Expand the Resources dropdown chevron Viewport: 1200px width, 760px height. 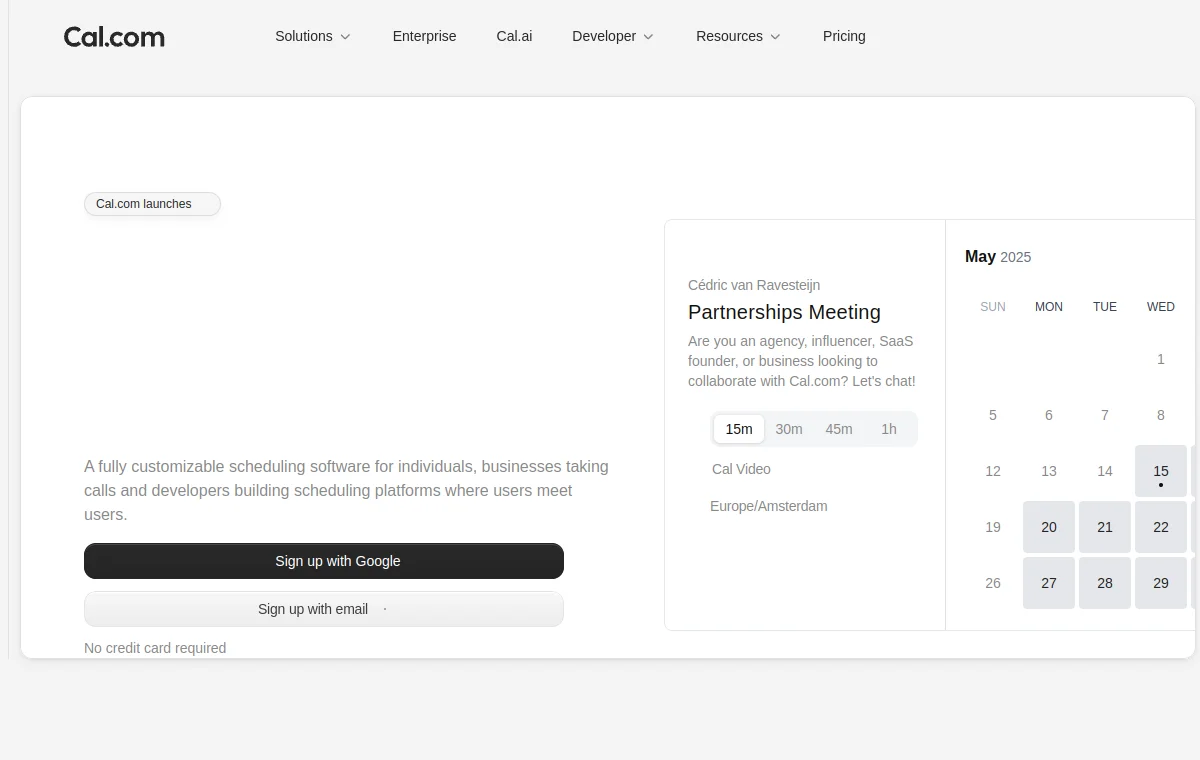[775, 37]
